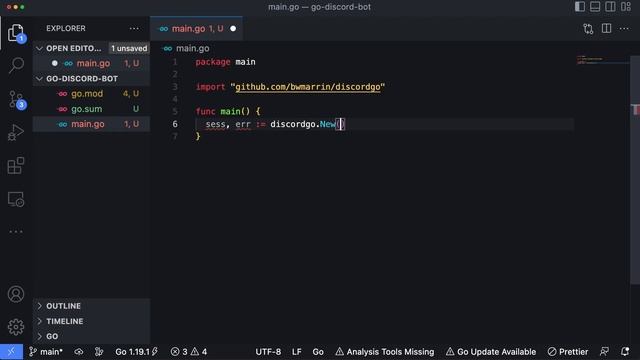Show the 3 errors count in status bar
The height and width of the screenshot is (360, 640).
click(x=179, y=352)
